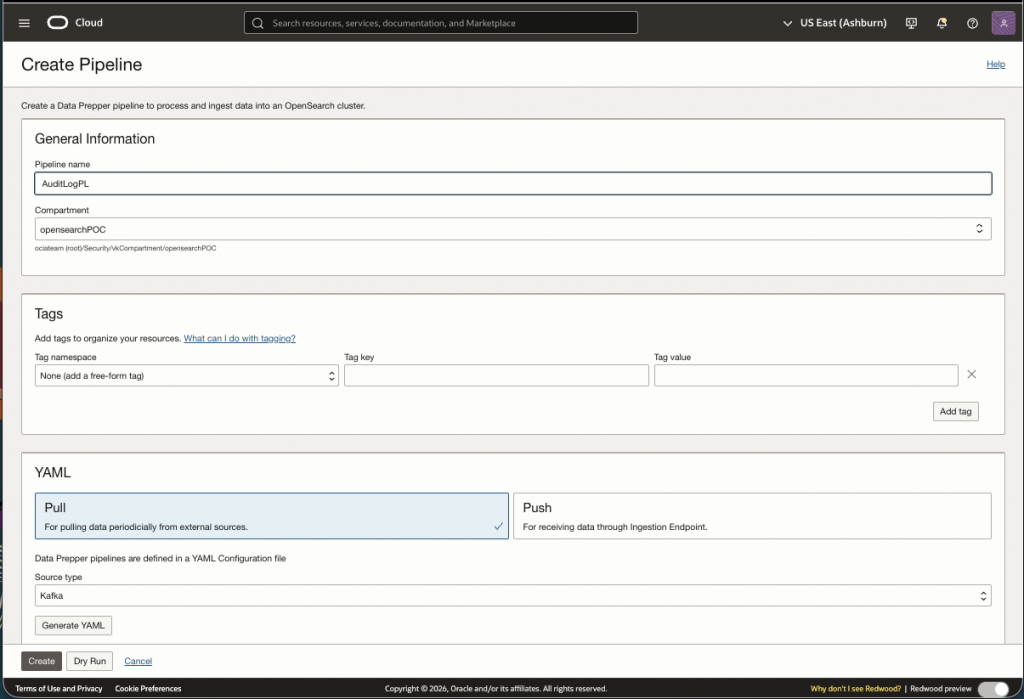Select the Pull pipeline option
The image size is (1024, 699).
271,516
